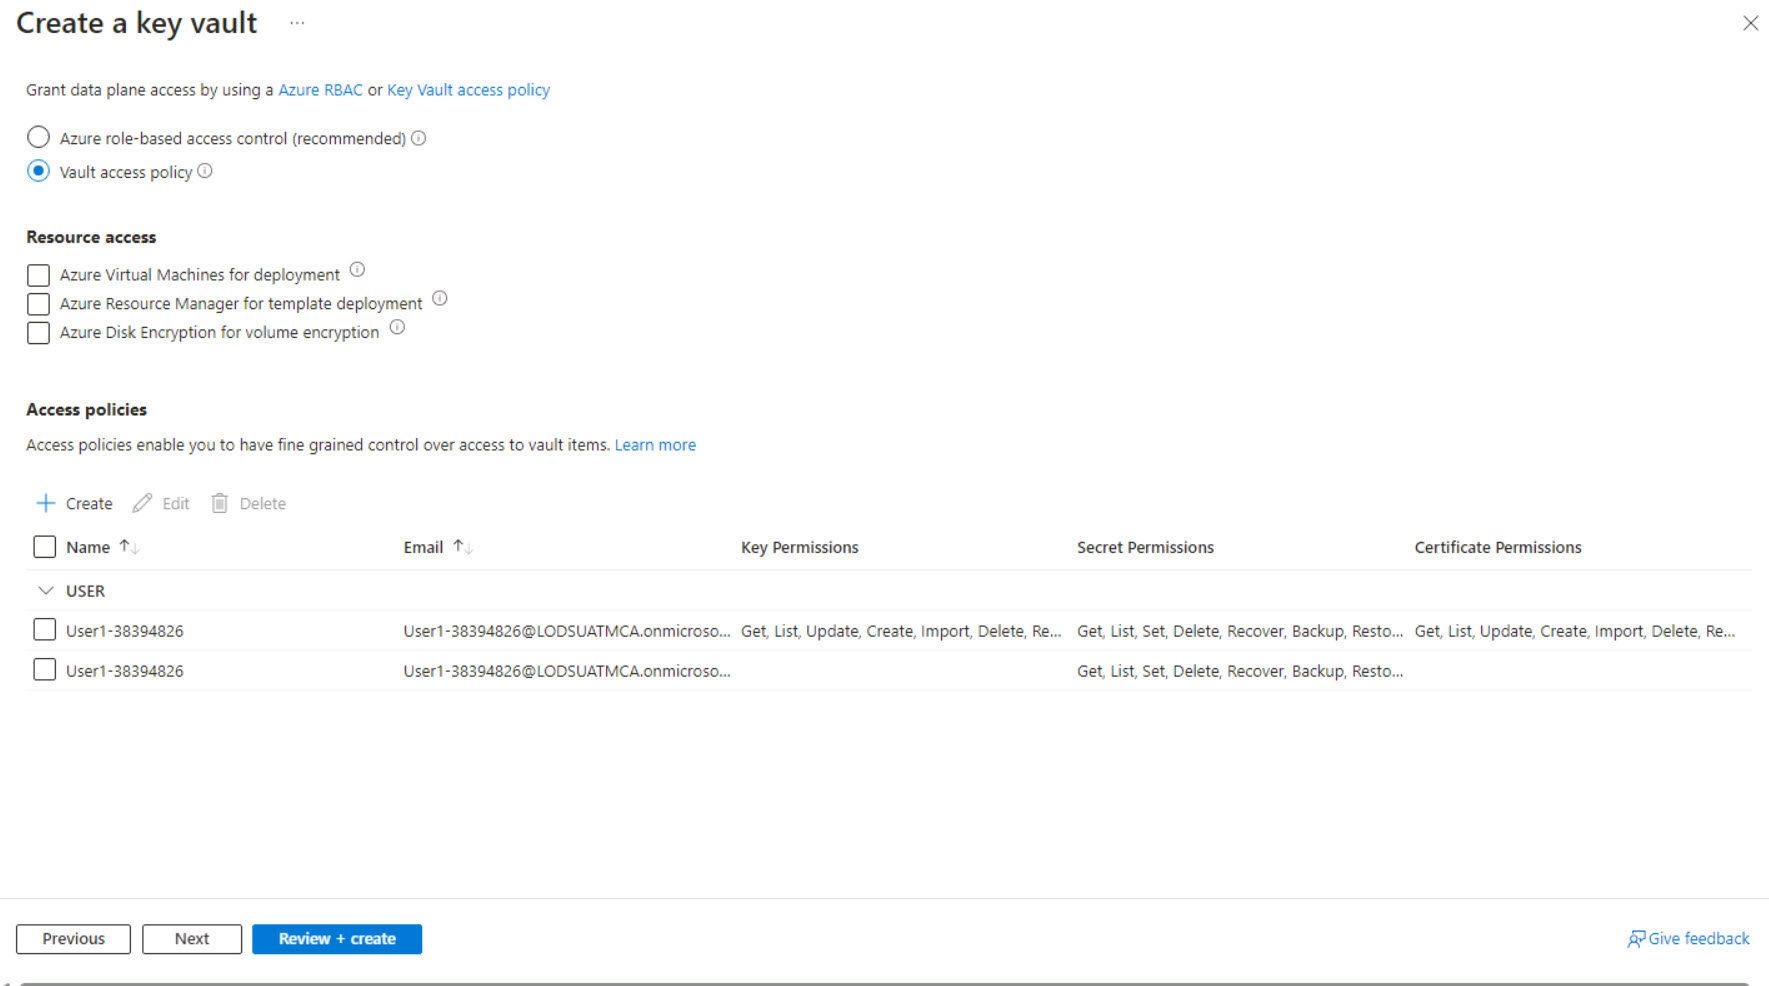Click the Delete trash icon
1769x986 pixels.
coord(220,503)
